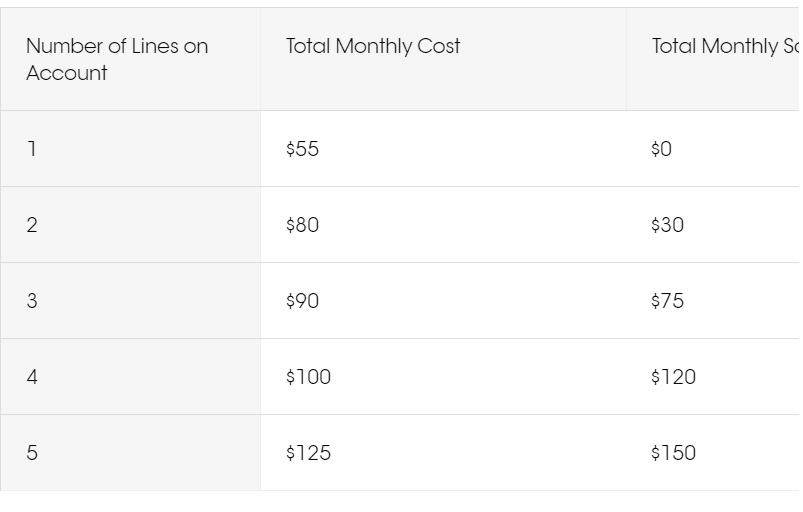Click the $100 monthly cost cell
Viewport: 803px width, 512px height.
pyautogui.click(x=443, y=377)
